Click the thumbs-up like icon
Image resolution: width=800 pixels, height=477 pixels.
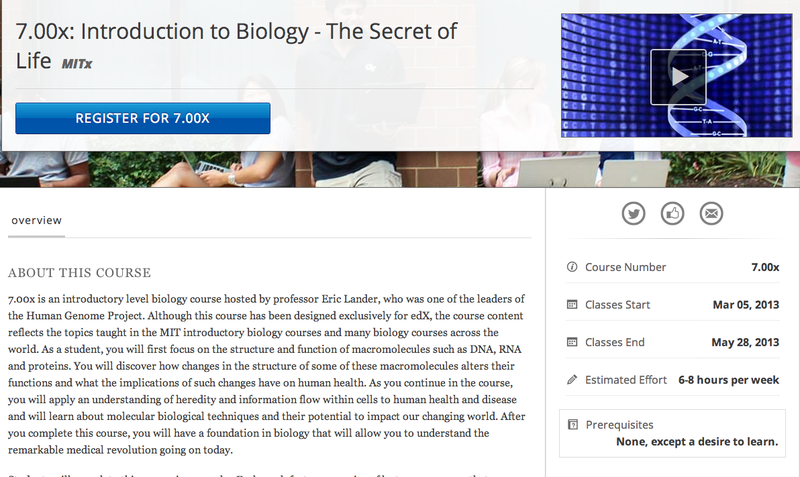[672, 213]
